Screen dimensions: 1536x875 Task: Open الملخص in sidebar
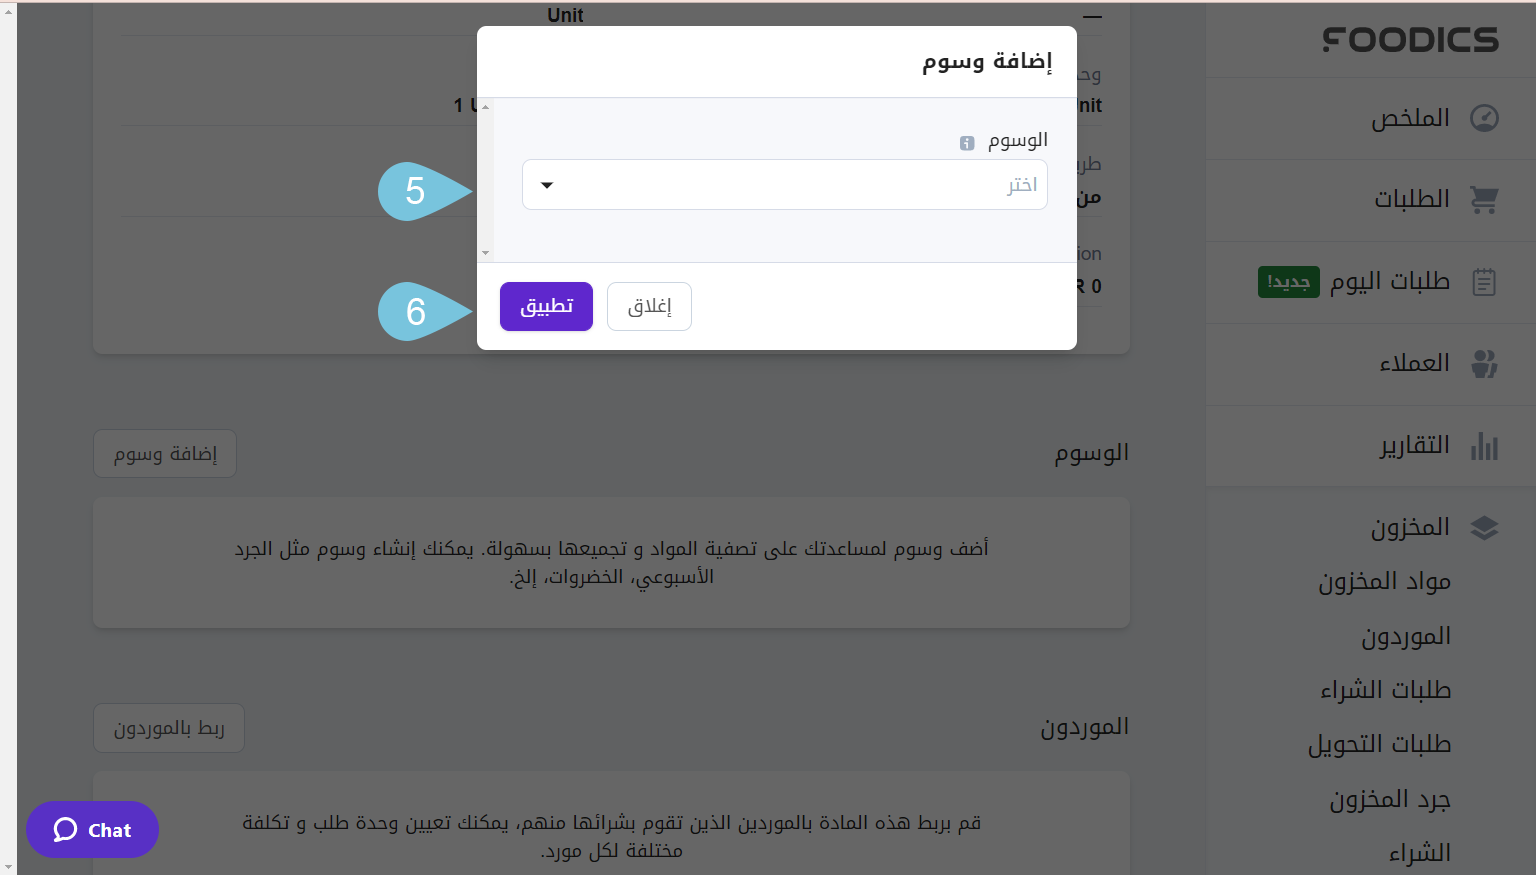(x=1410, y=118)
